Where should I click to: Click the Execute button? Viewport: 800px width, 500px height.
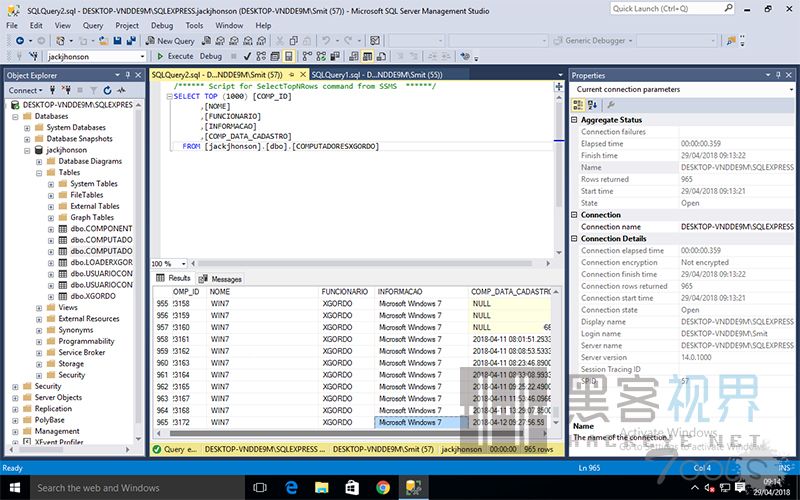[x=175, y=56]
